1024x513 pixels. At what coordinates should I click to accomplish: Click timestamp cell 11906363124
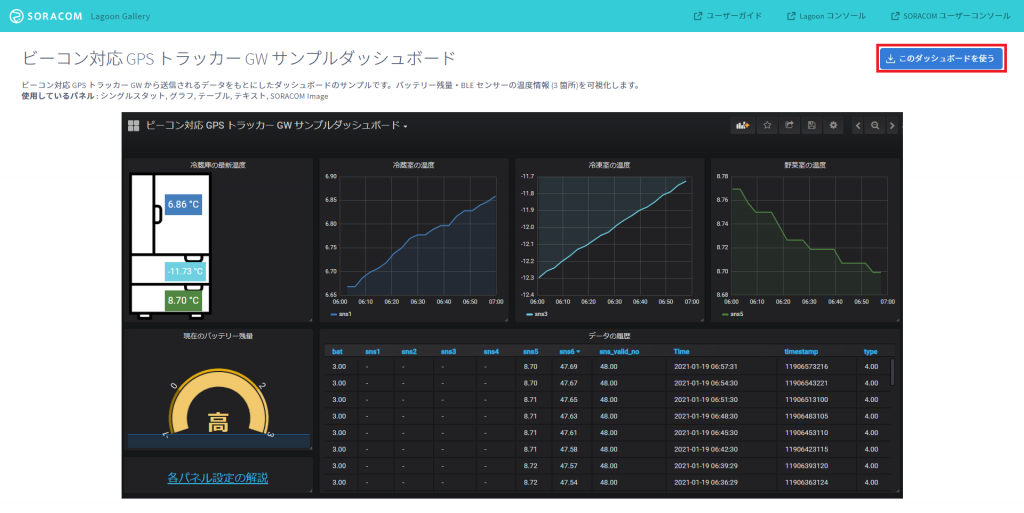[x=806, y=482]
